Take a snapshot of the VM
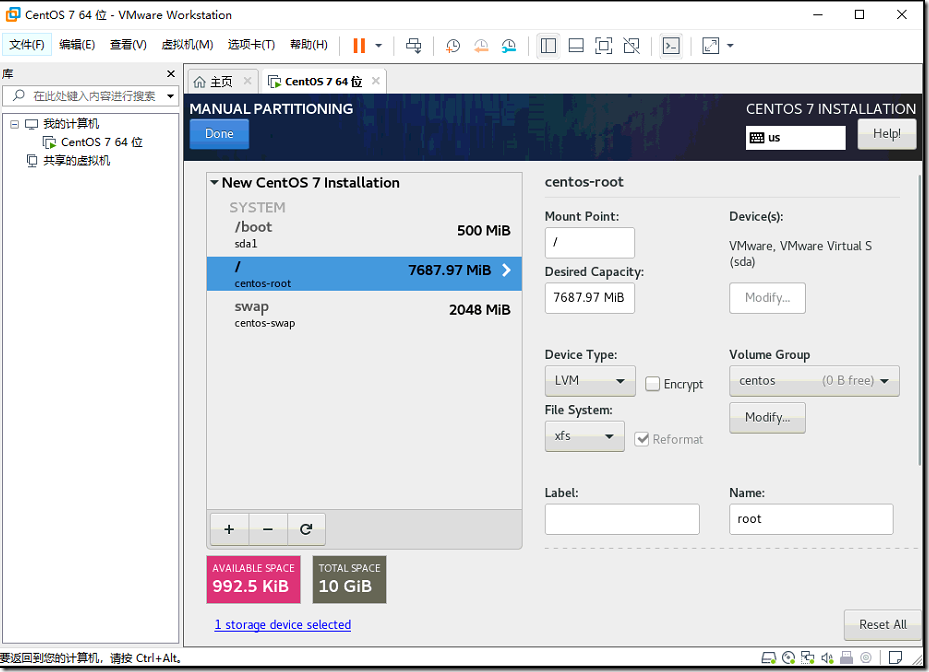Screen dimensions: 929x672 pos(453,46)
